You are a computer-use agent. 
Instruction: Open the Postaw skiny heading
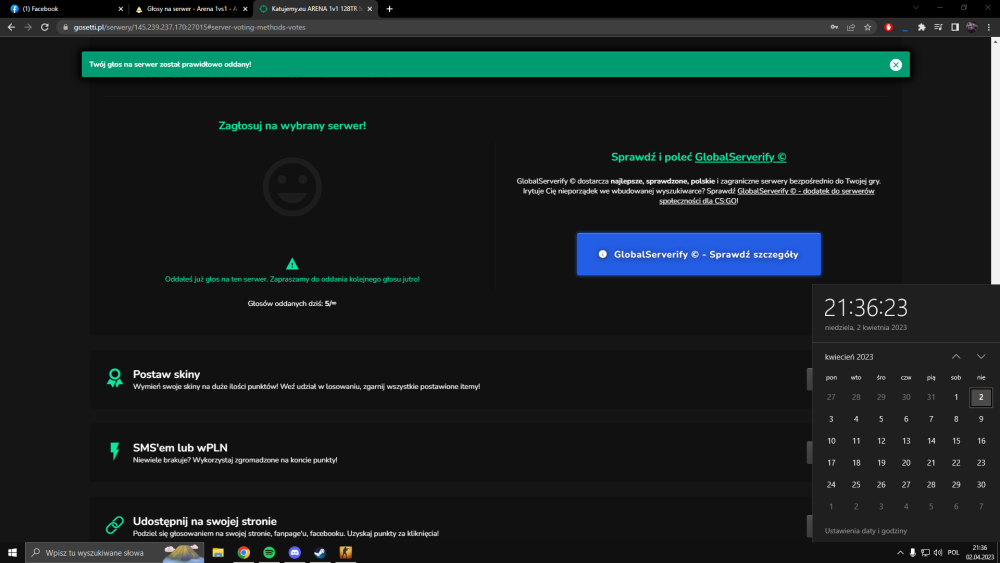point(166,374)
